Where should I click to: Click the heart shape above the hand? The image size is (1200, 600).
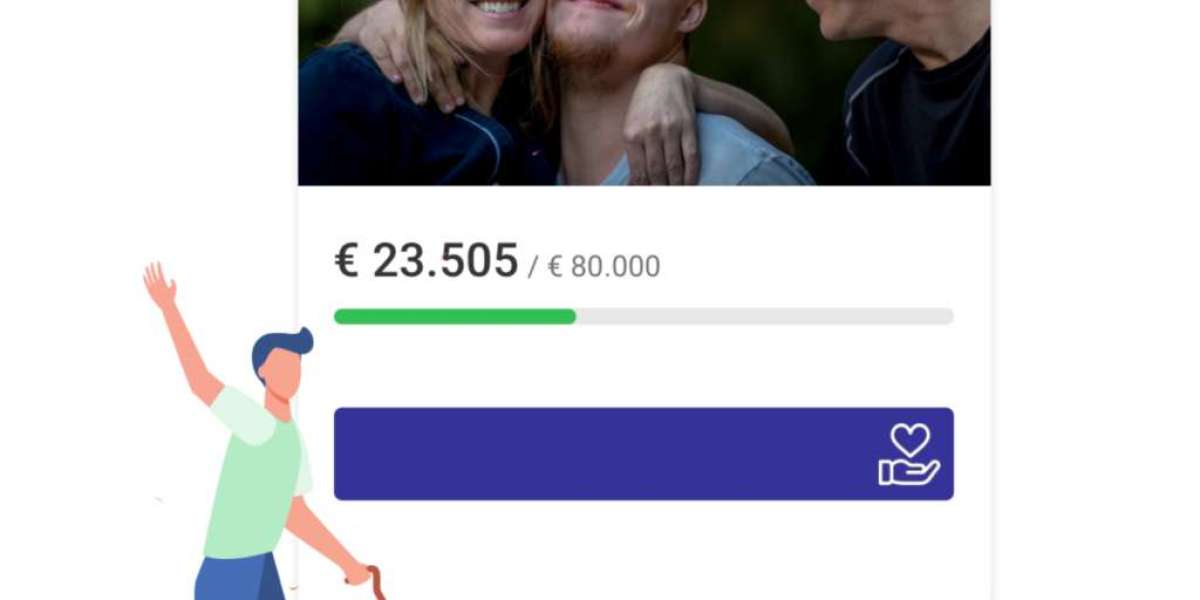[910, 439]
